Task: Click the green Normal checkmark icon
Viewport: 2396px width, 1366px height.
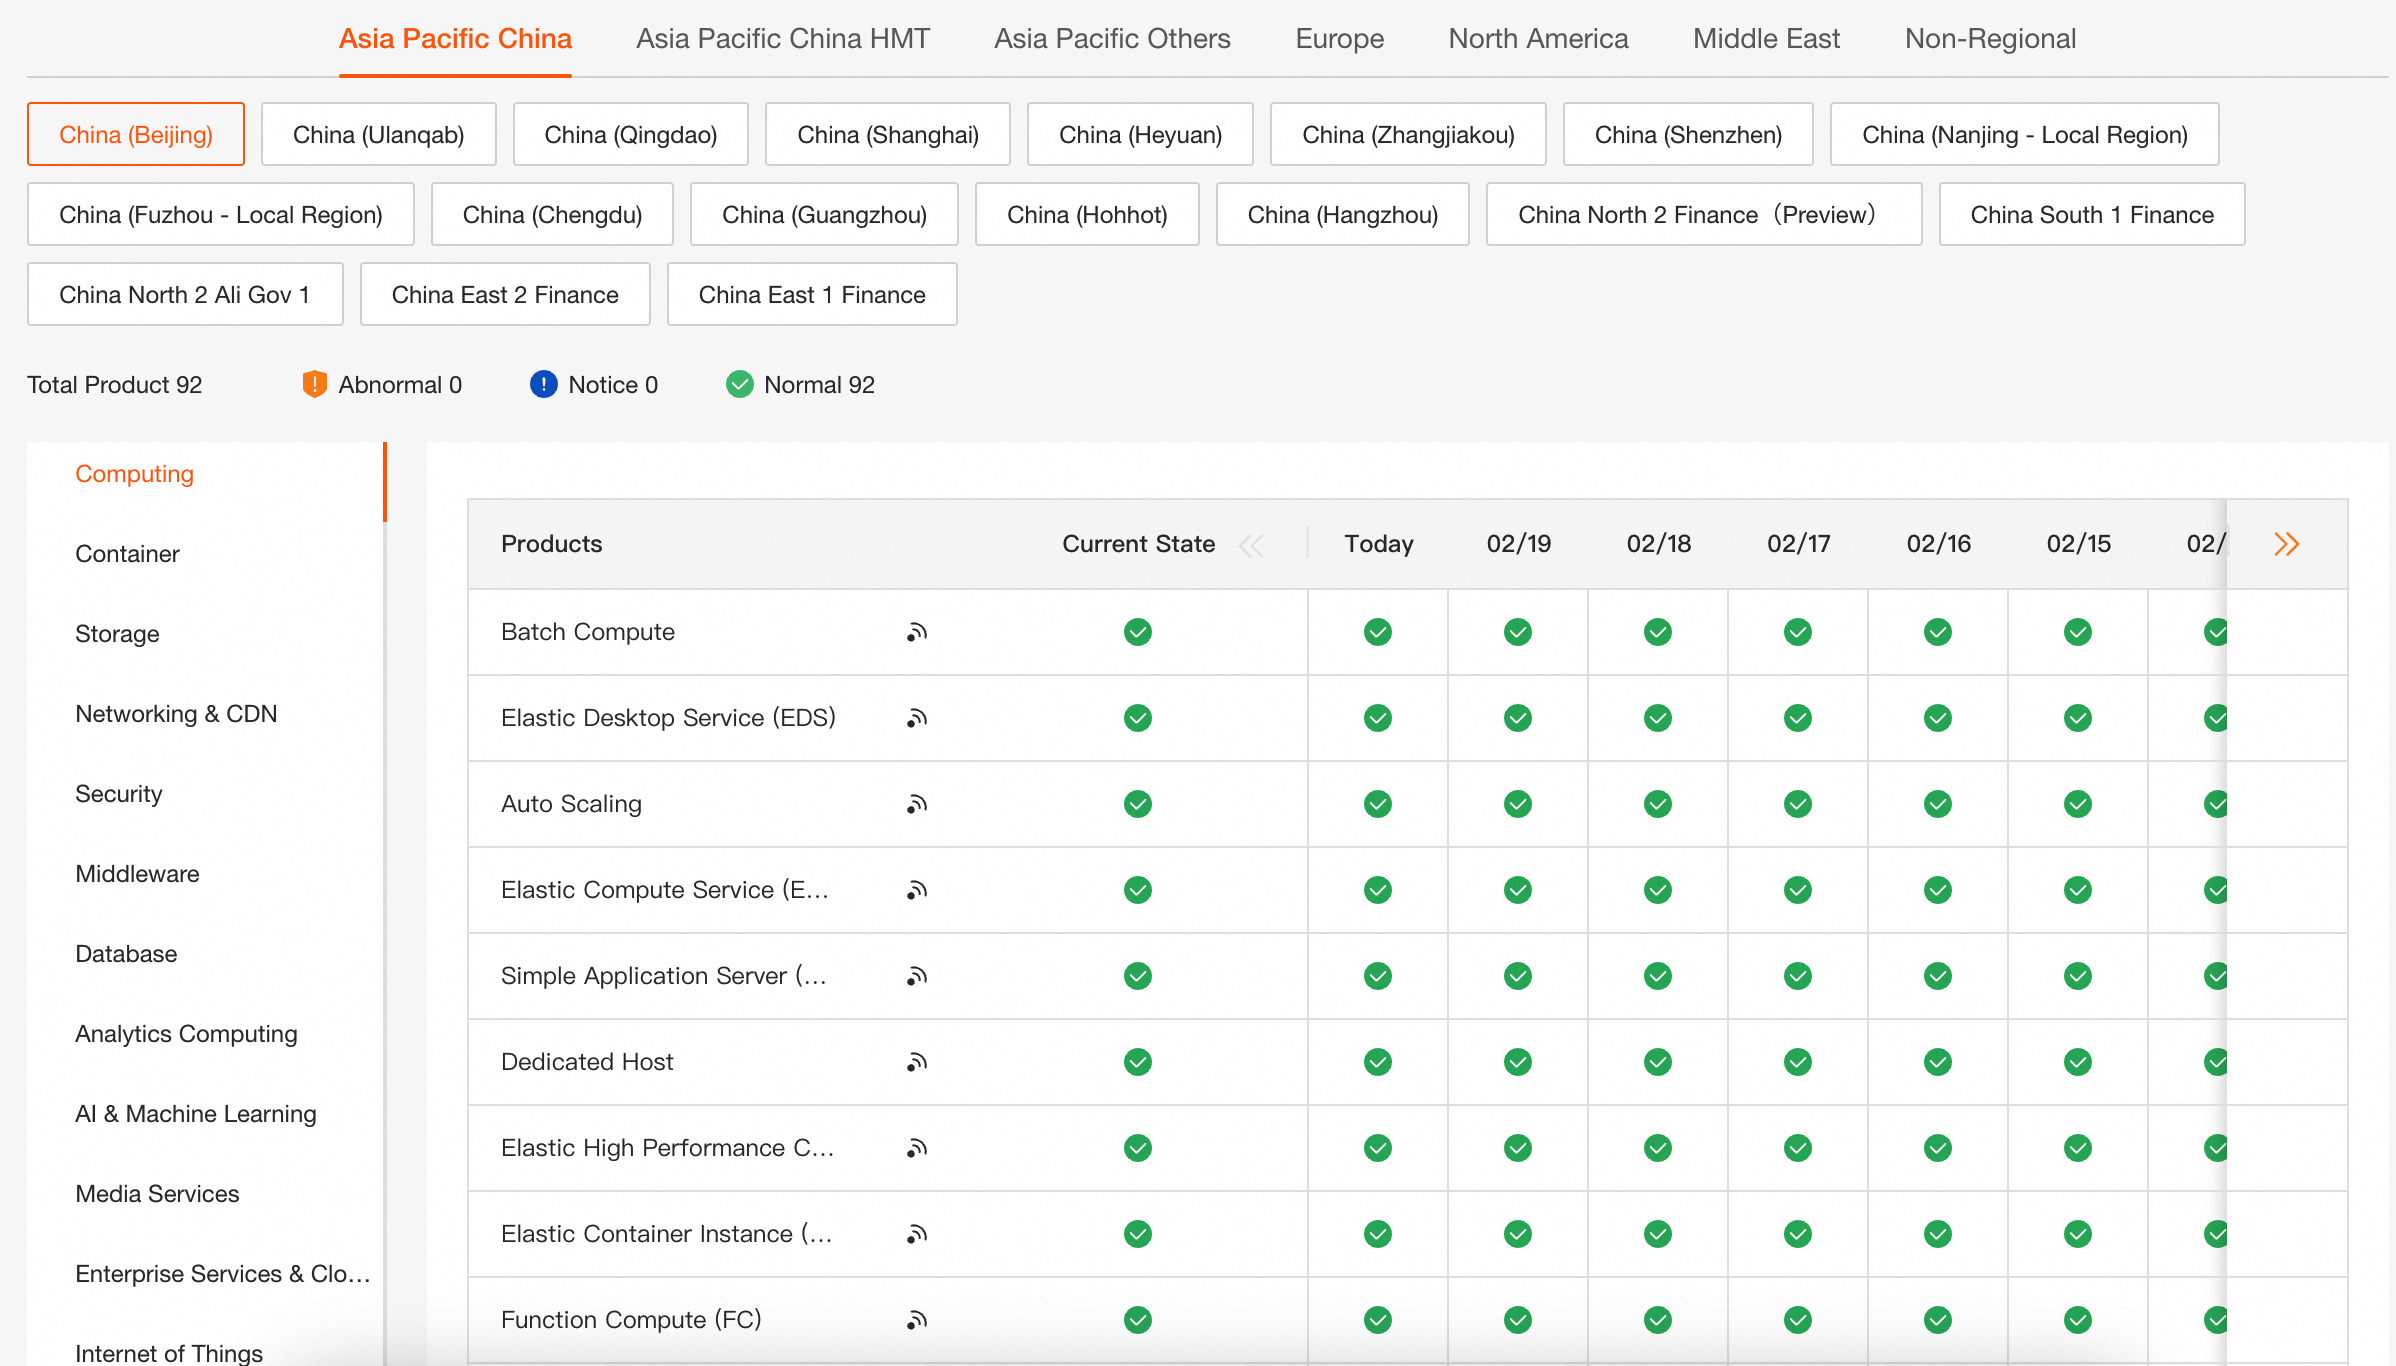Action: tap(740, 384)
